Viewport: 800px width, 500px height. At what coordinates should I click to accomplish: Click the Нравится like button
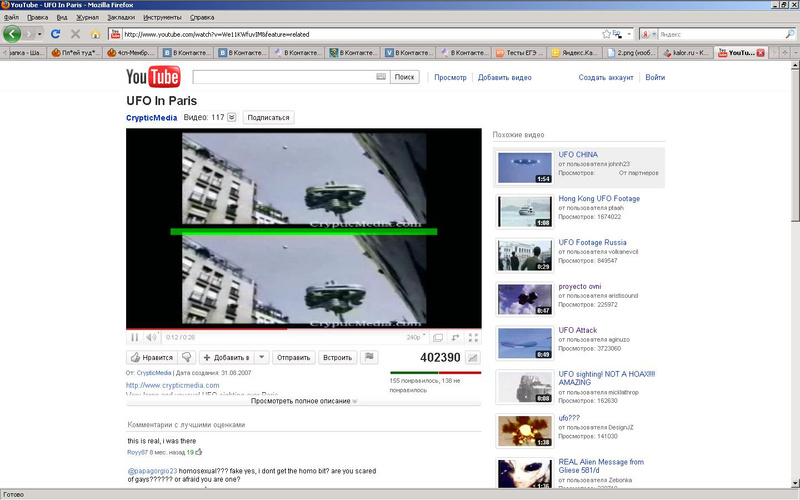152,357
